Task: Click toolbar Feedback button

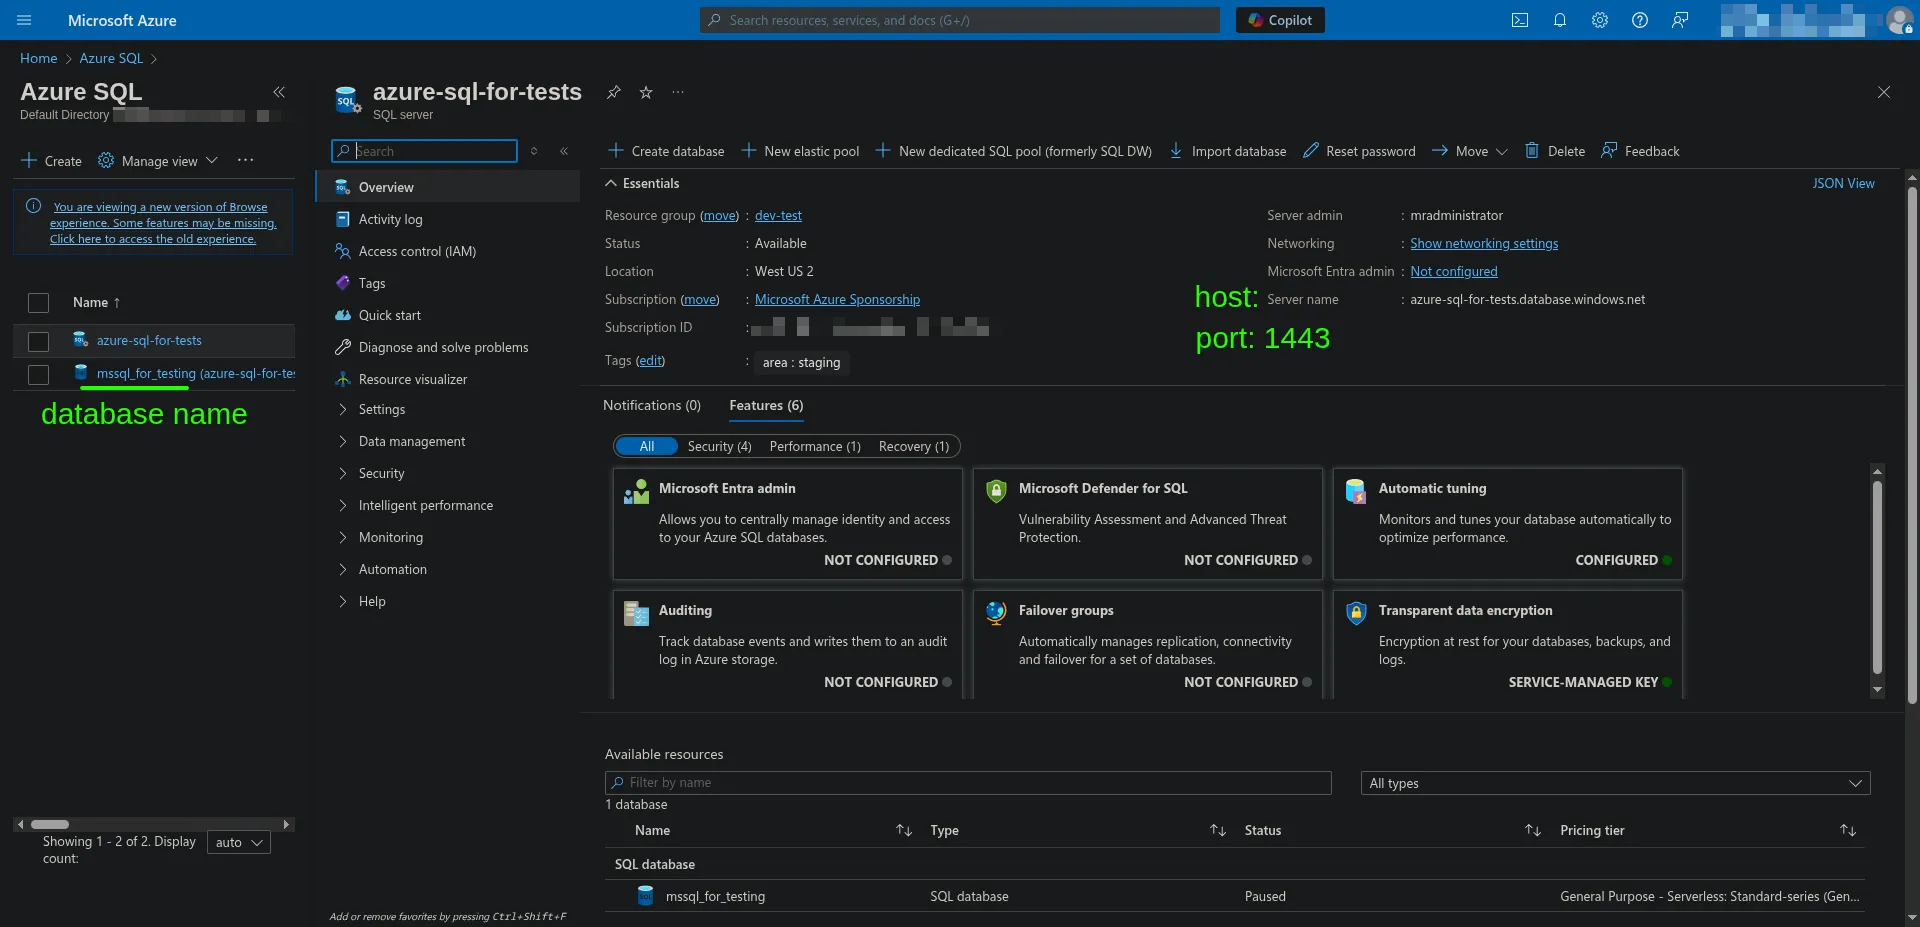Action: click(1640, 151)
